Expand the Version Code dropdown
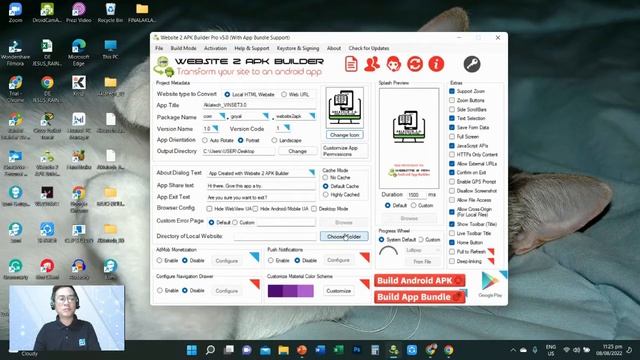This screenshot has width=640, height=360. (x=287, y=128)
